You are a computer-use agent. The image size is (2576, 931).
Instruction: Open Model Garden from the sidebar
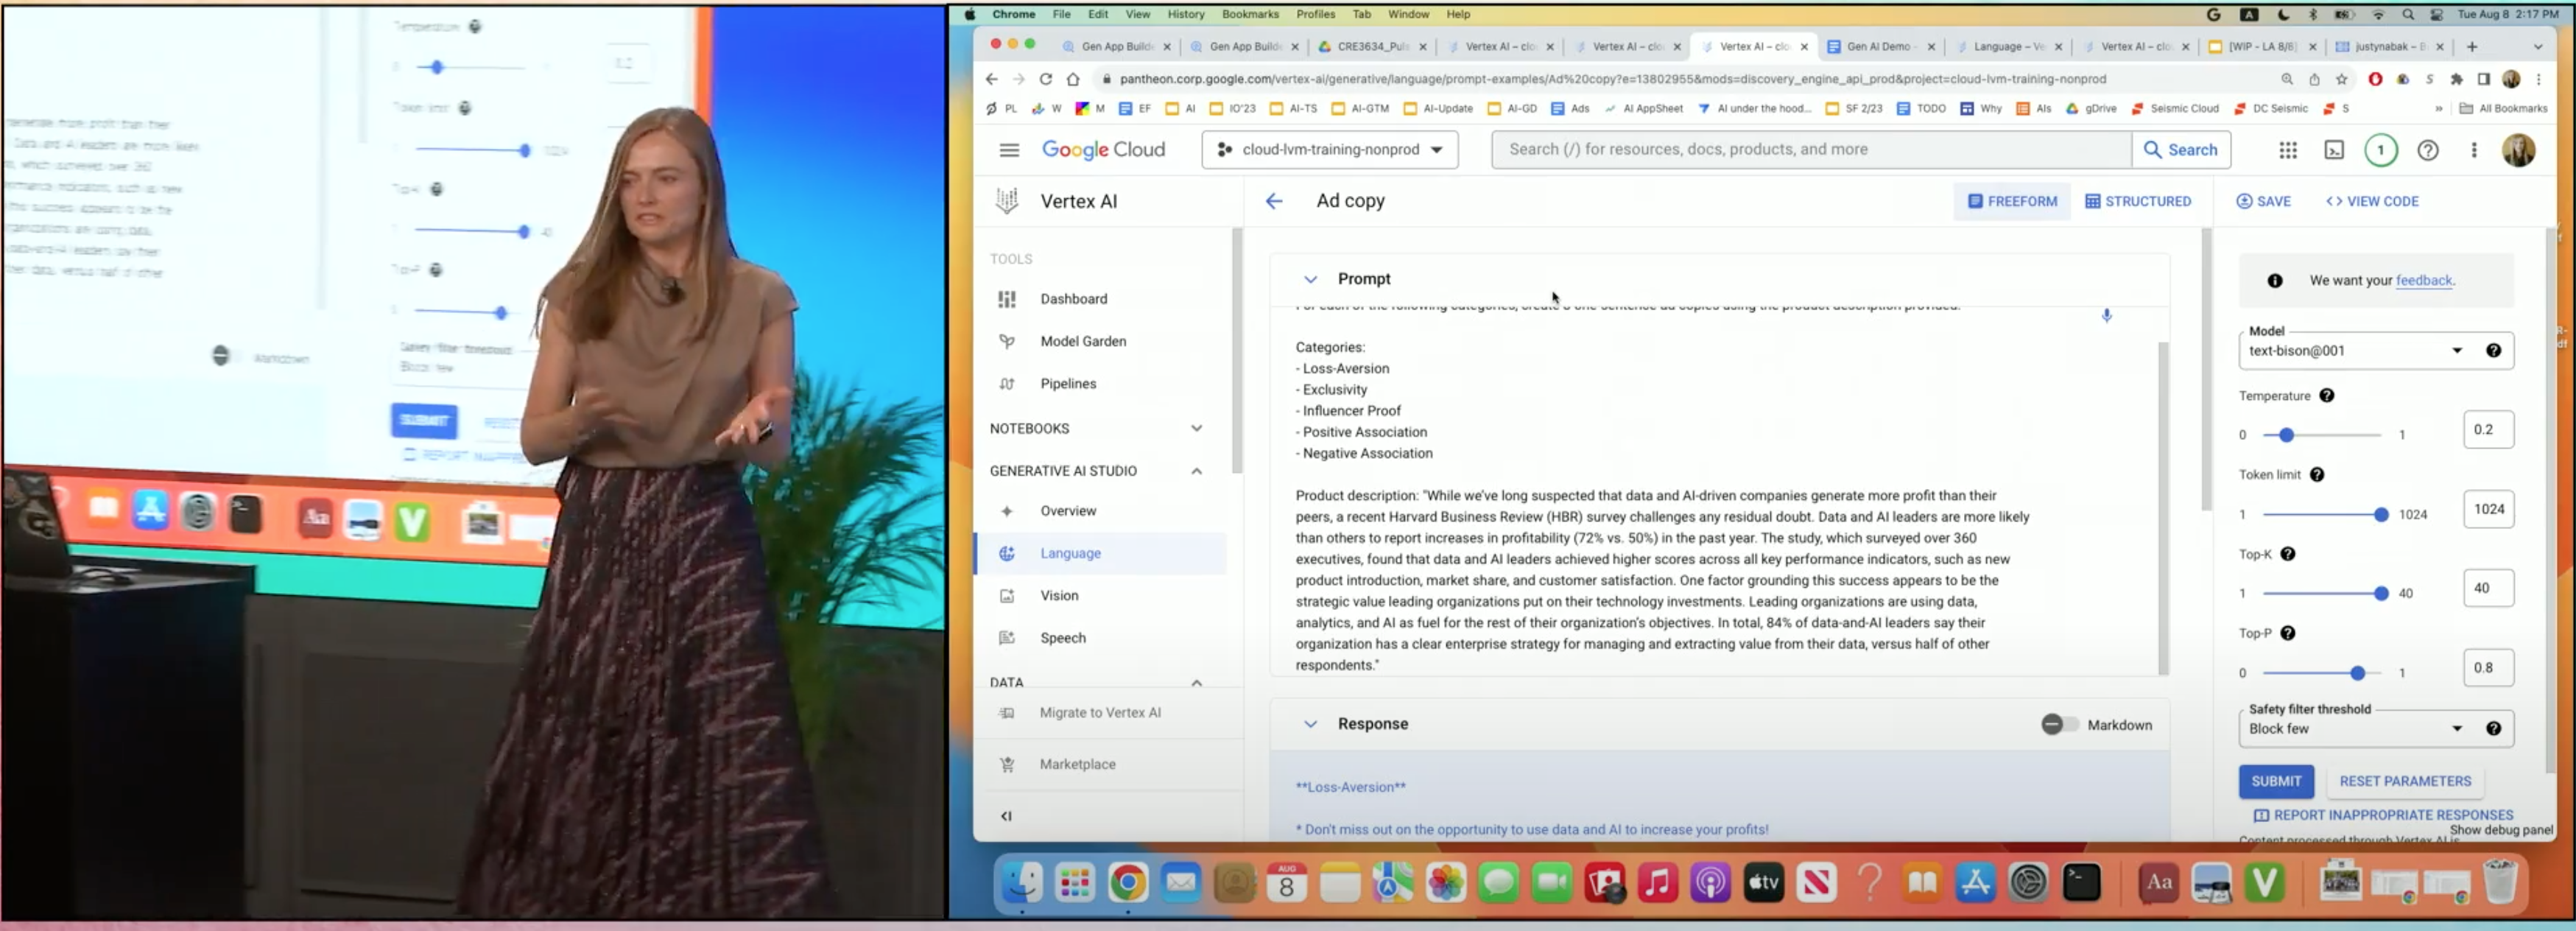point(1082,341)
